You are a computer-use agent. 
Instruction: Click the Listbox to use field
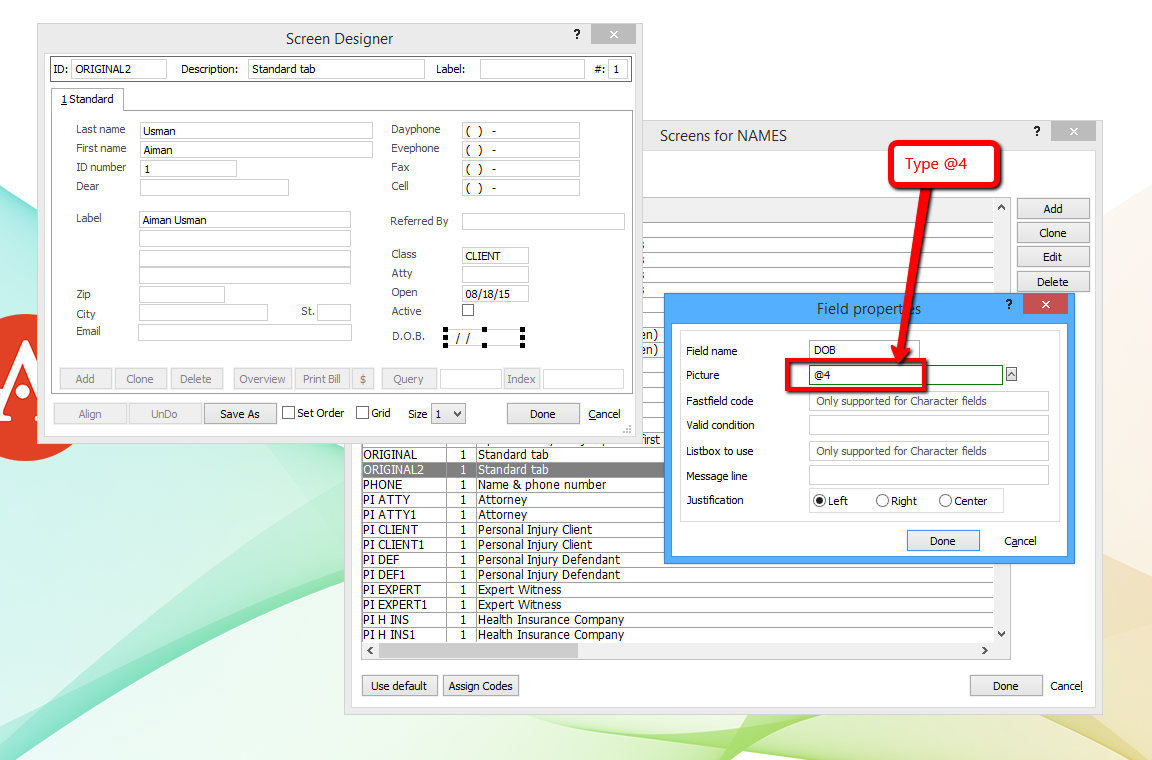pos(929,451)
